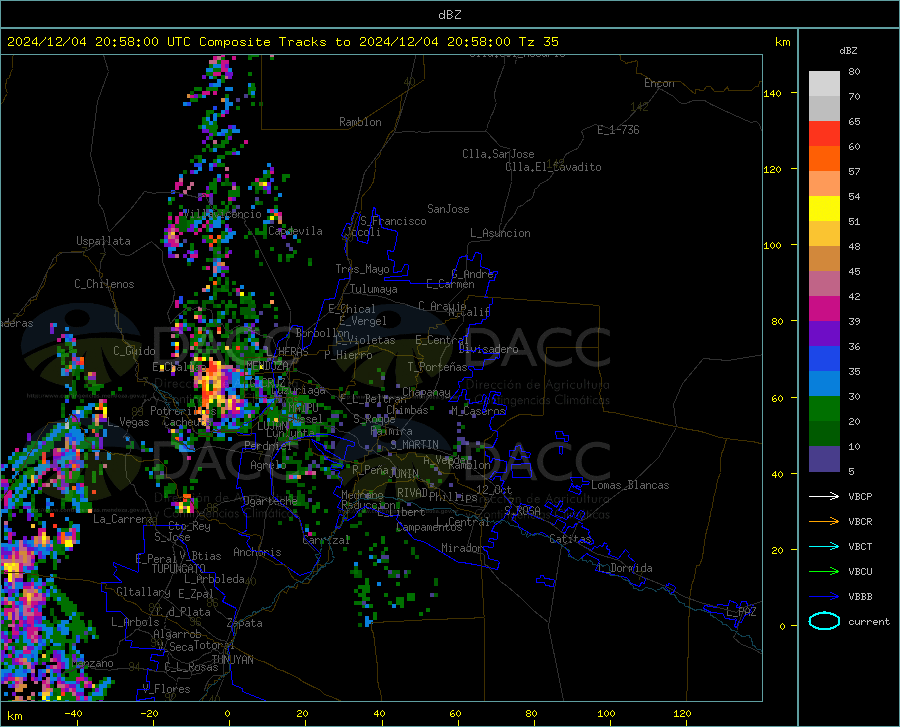Select the 65 dBZ red color swatch
Viewport: 900px width, 727px height.
[x=824, y=133]
